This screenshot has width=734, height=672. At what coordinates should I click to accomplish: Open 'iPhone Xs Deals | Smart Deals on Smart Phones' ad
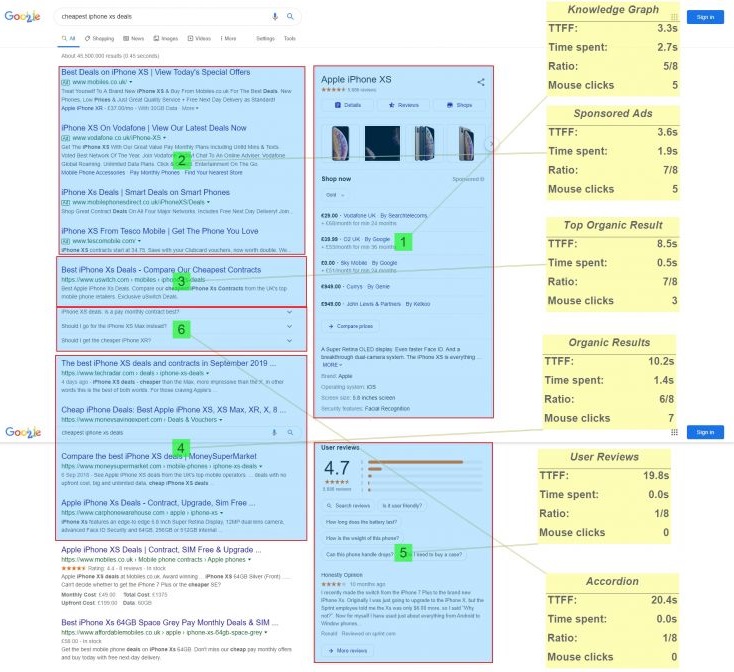[x=145, y=192]
